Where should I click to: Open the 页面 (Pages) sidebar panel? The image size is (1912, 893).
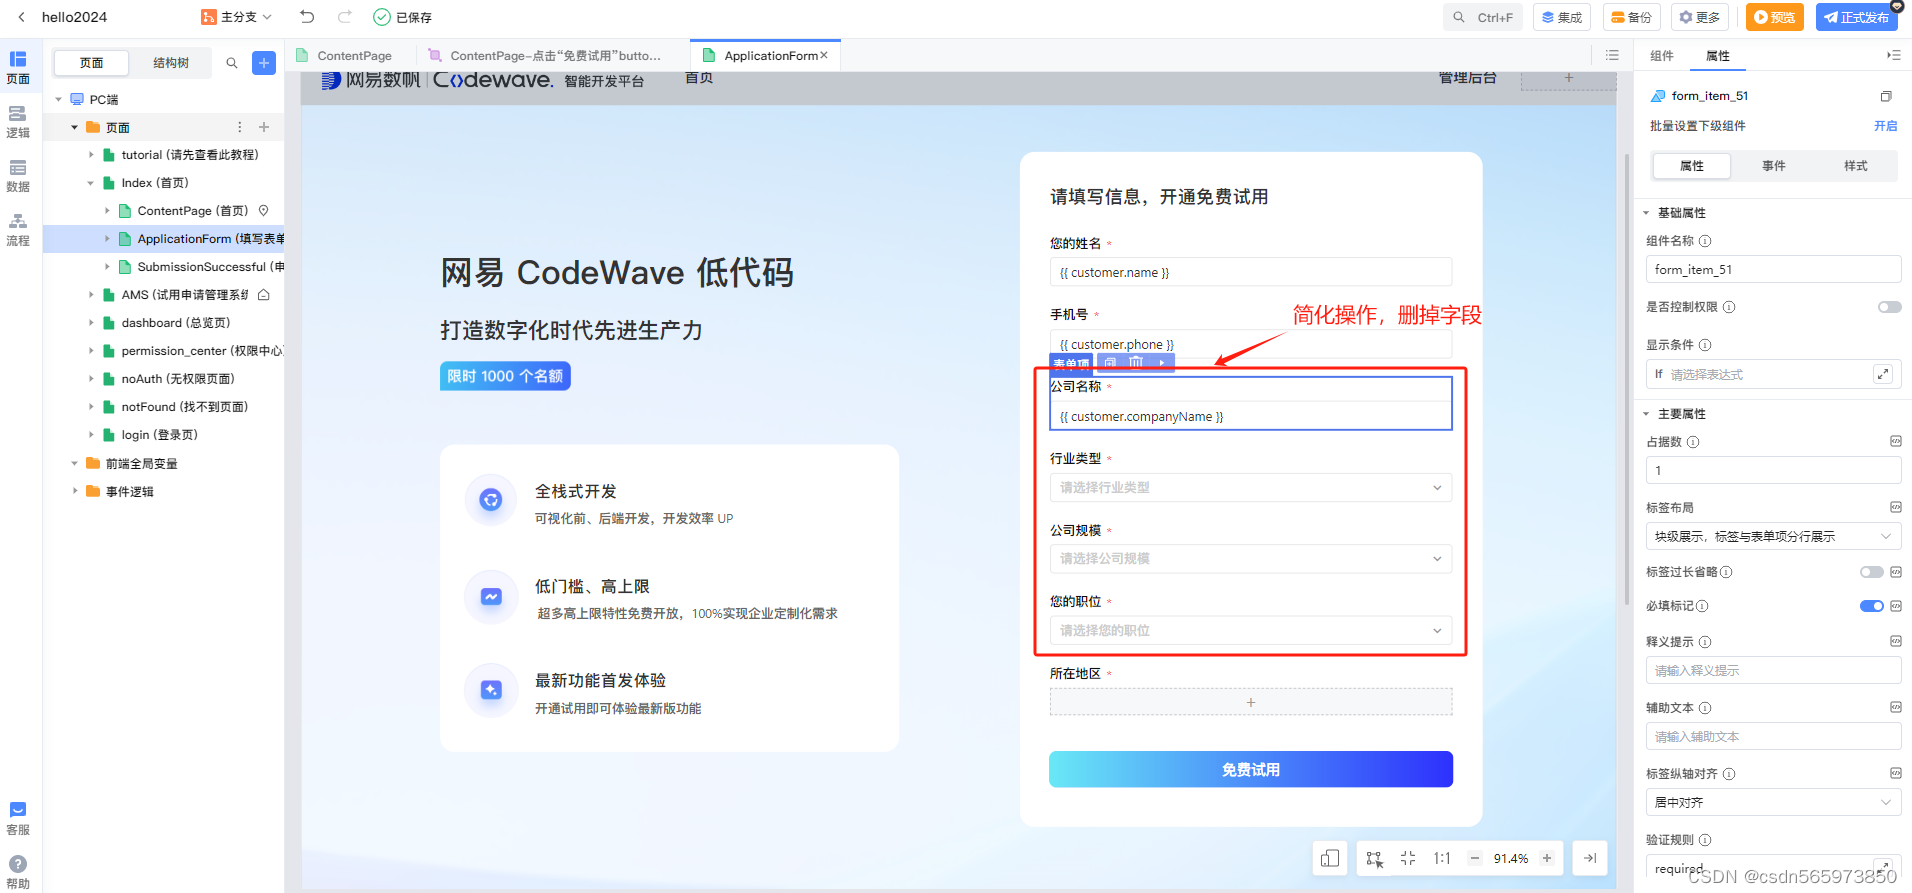click(18, 67)
